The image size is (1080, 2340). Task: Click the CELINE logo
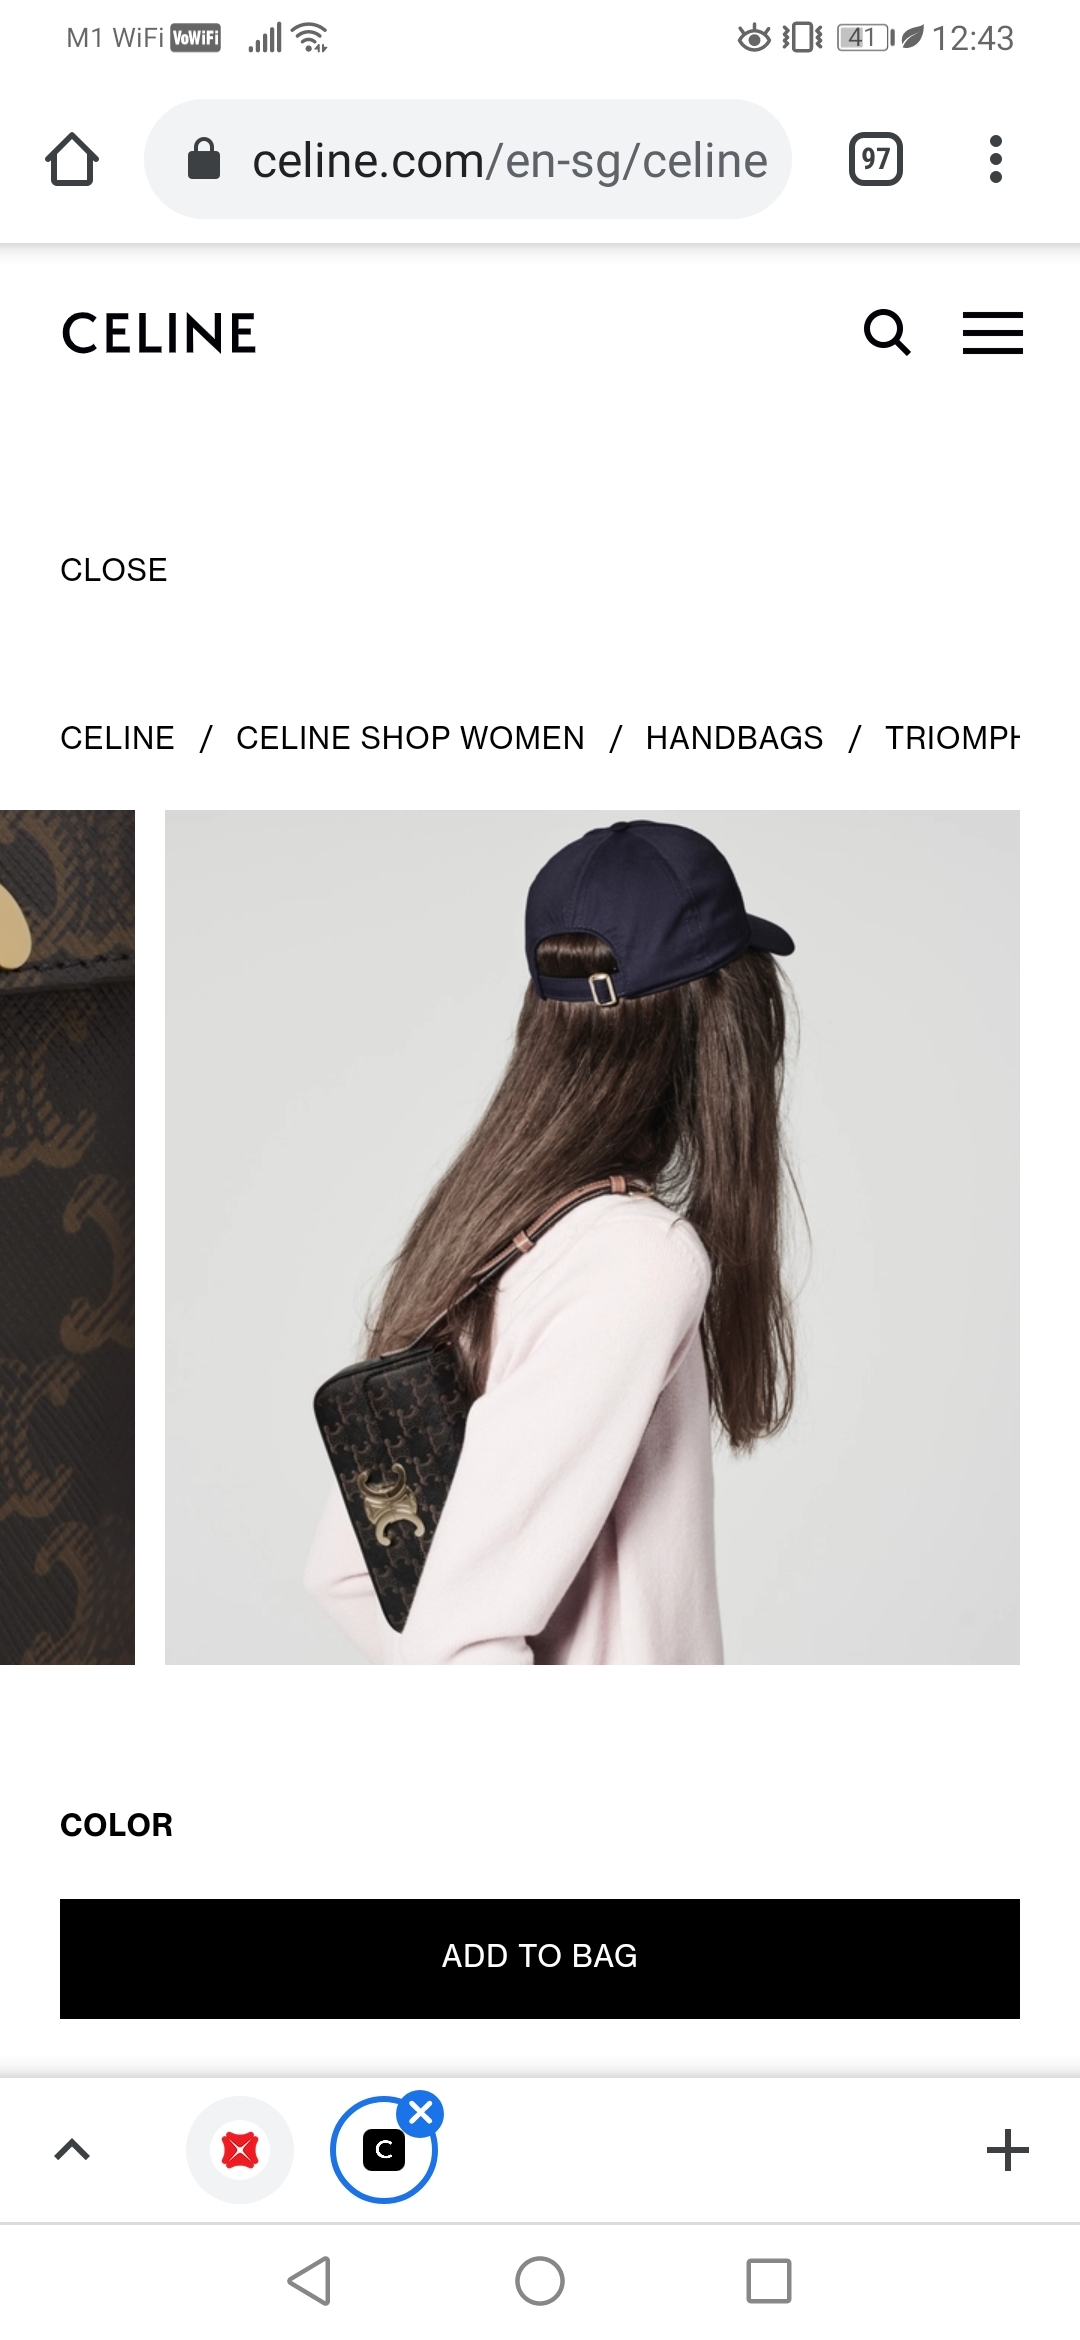159,333
